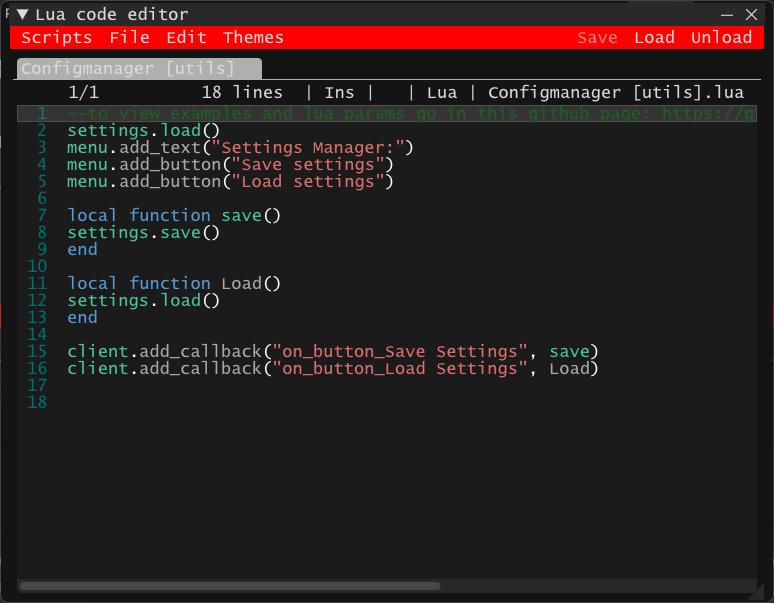Click the Ins mode indicator in status bar
This screenshot has height=603, width=774.
339,92
